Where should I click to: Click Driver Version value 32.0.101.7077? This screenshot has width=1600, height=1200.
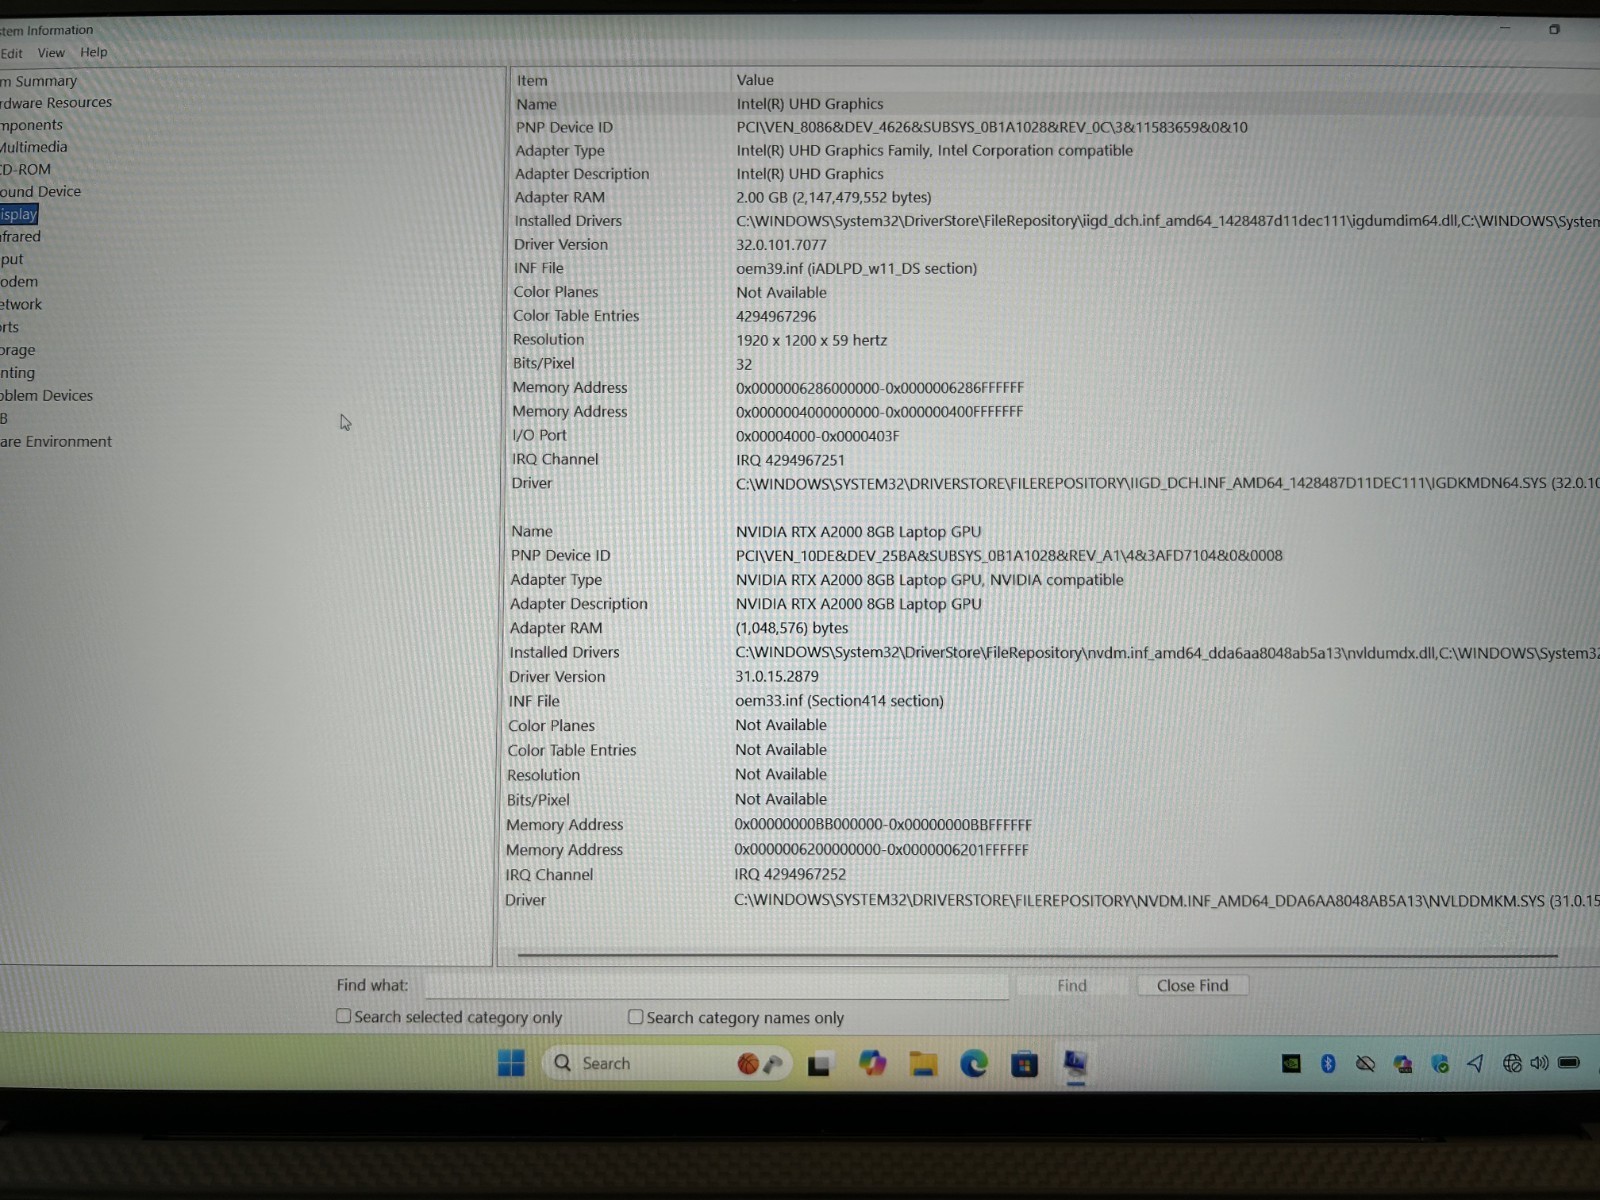coord(781,244)
